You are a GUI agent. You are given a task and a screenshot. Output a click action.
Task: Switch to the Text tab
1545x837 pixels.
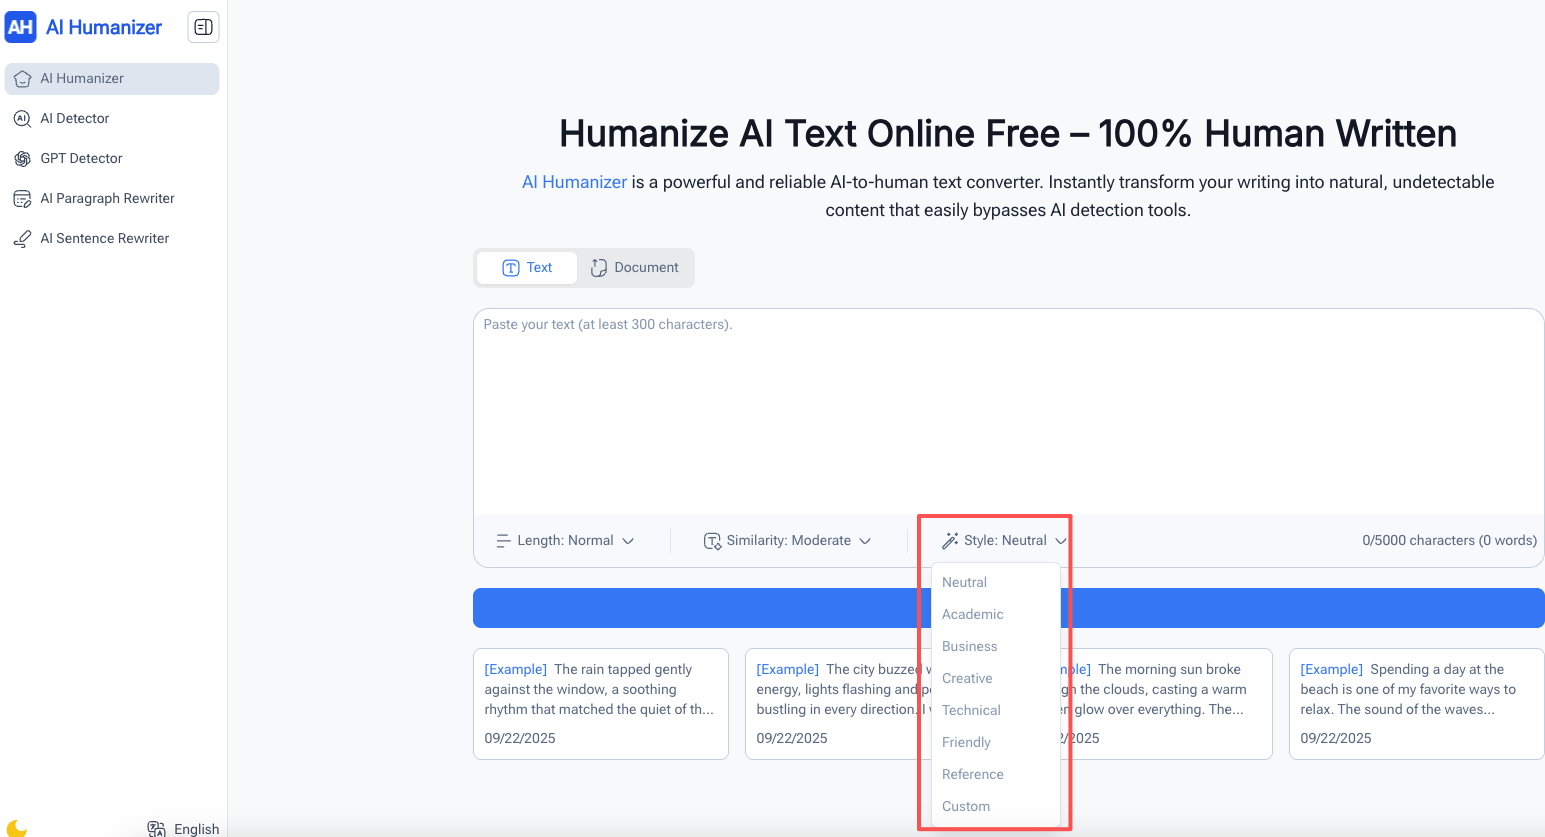527,268
